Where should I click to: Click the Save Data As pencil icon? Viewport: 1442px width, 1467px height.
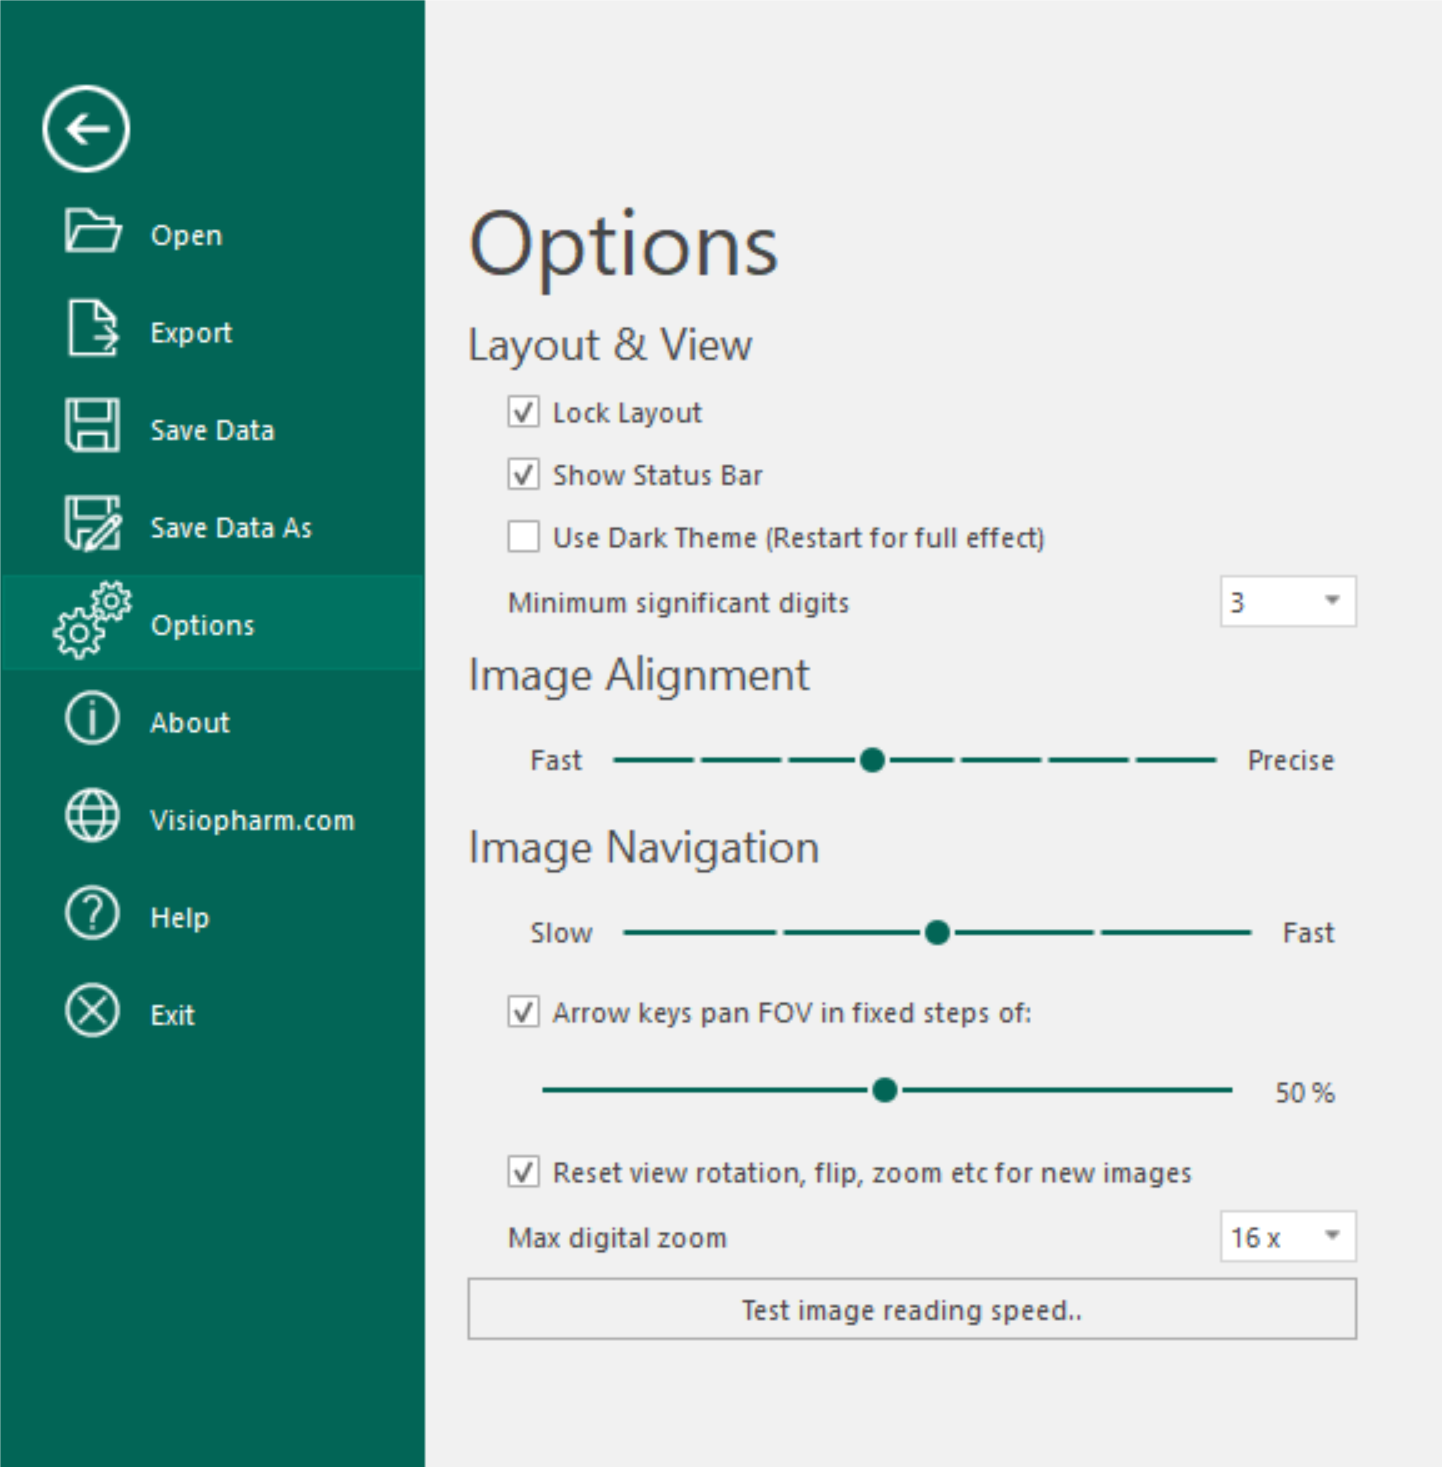click(92, 524)
